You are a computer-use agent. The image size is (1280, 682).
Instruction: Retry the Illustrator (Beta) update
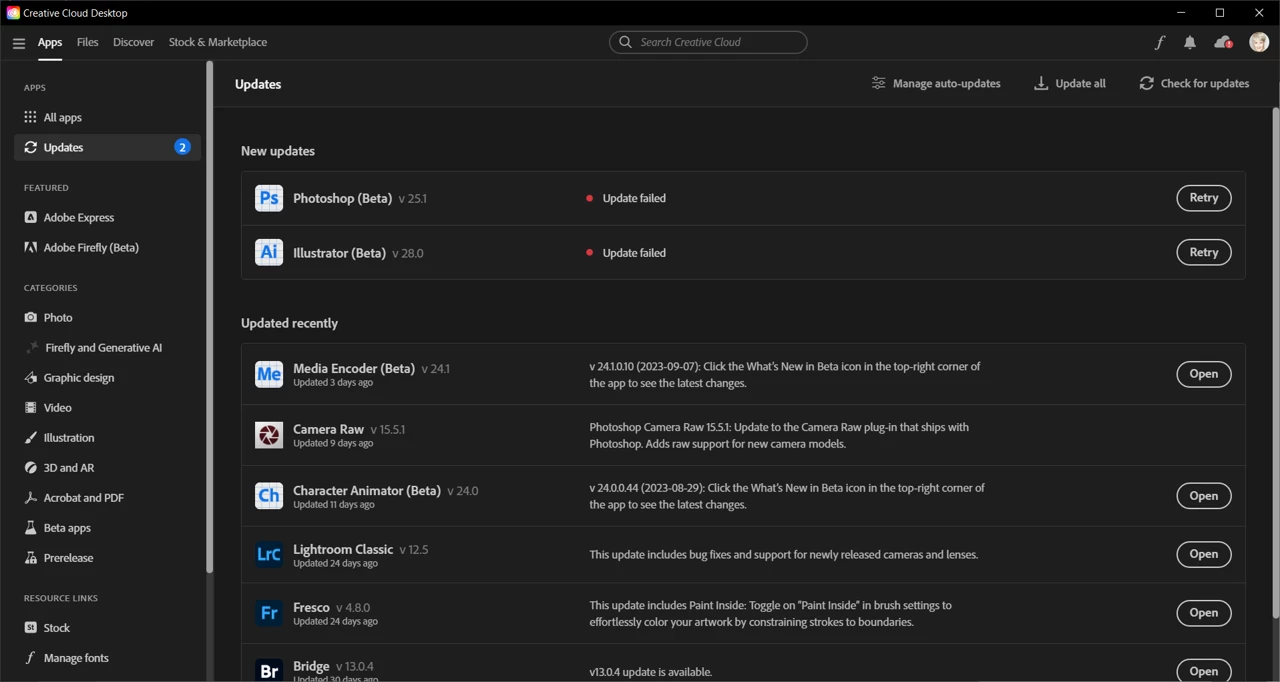1204,252
